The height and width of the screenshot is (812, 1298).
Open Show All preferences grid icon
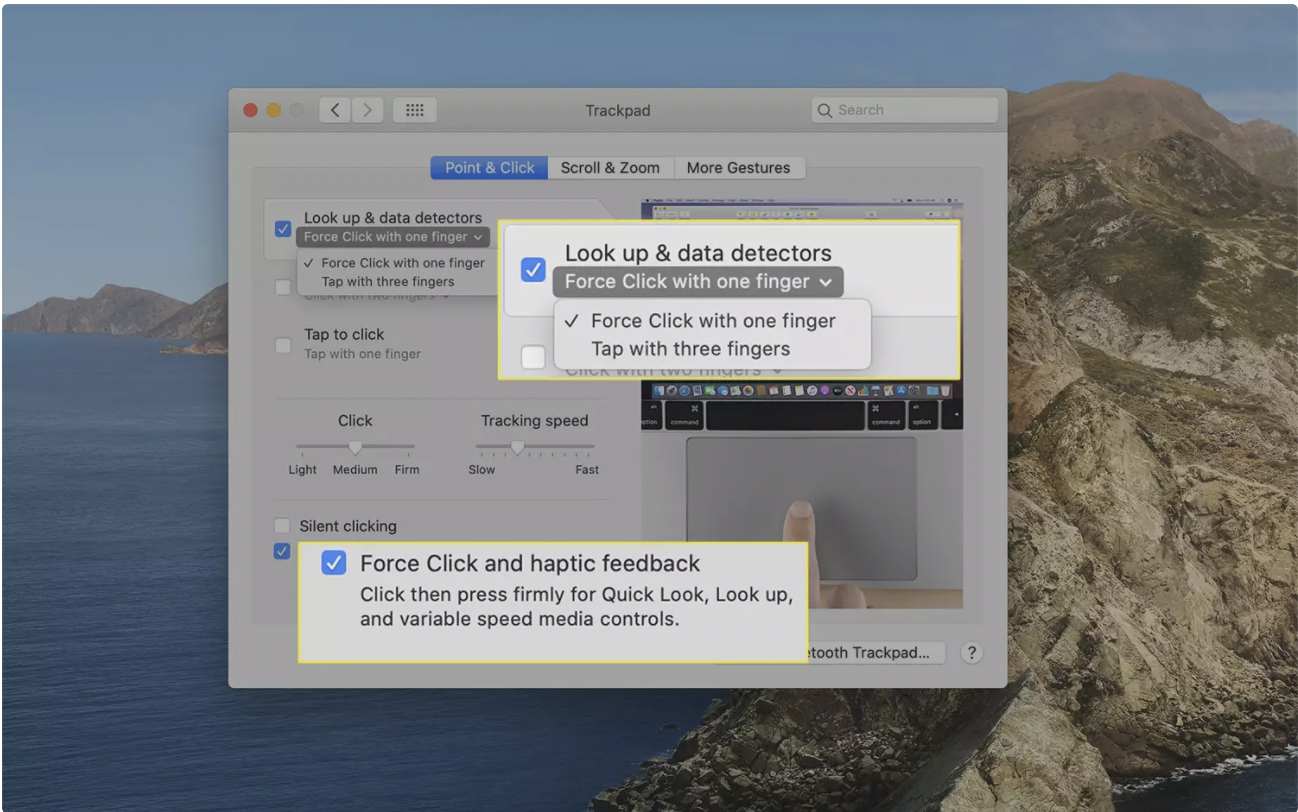click(414, 110)
